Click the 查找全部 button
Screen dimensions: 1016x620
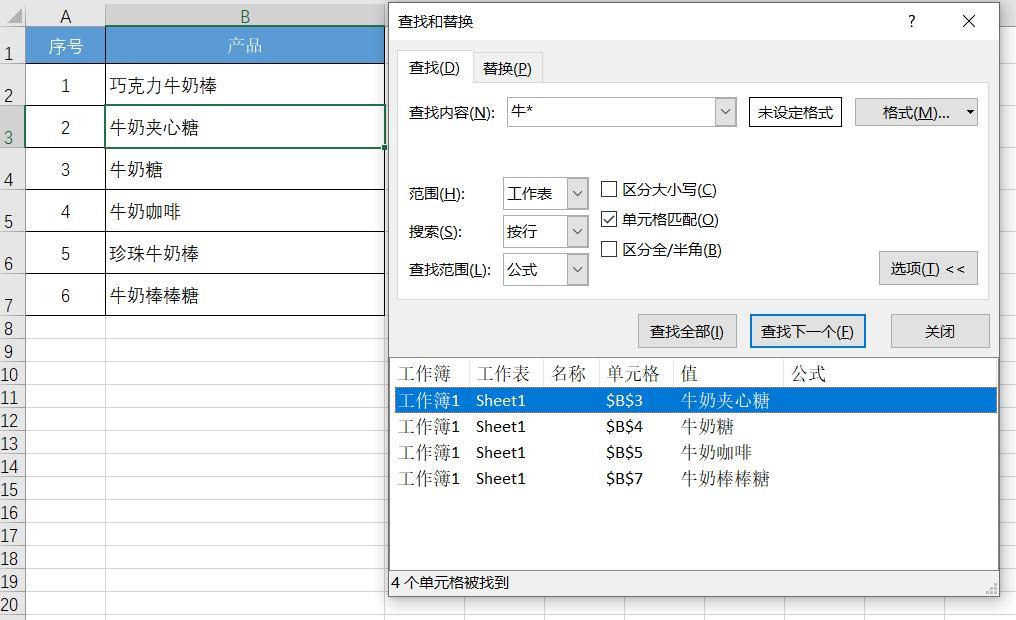point(686,331)
